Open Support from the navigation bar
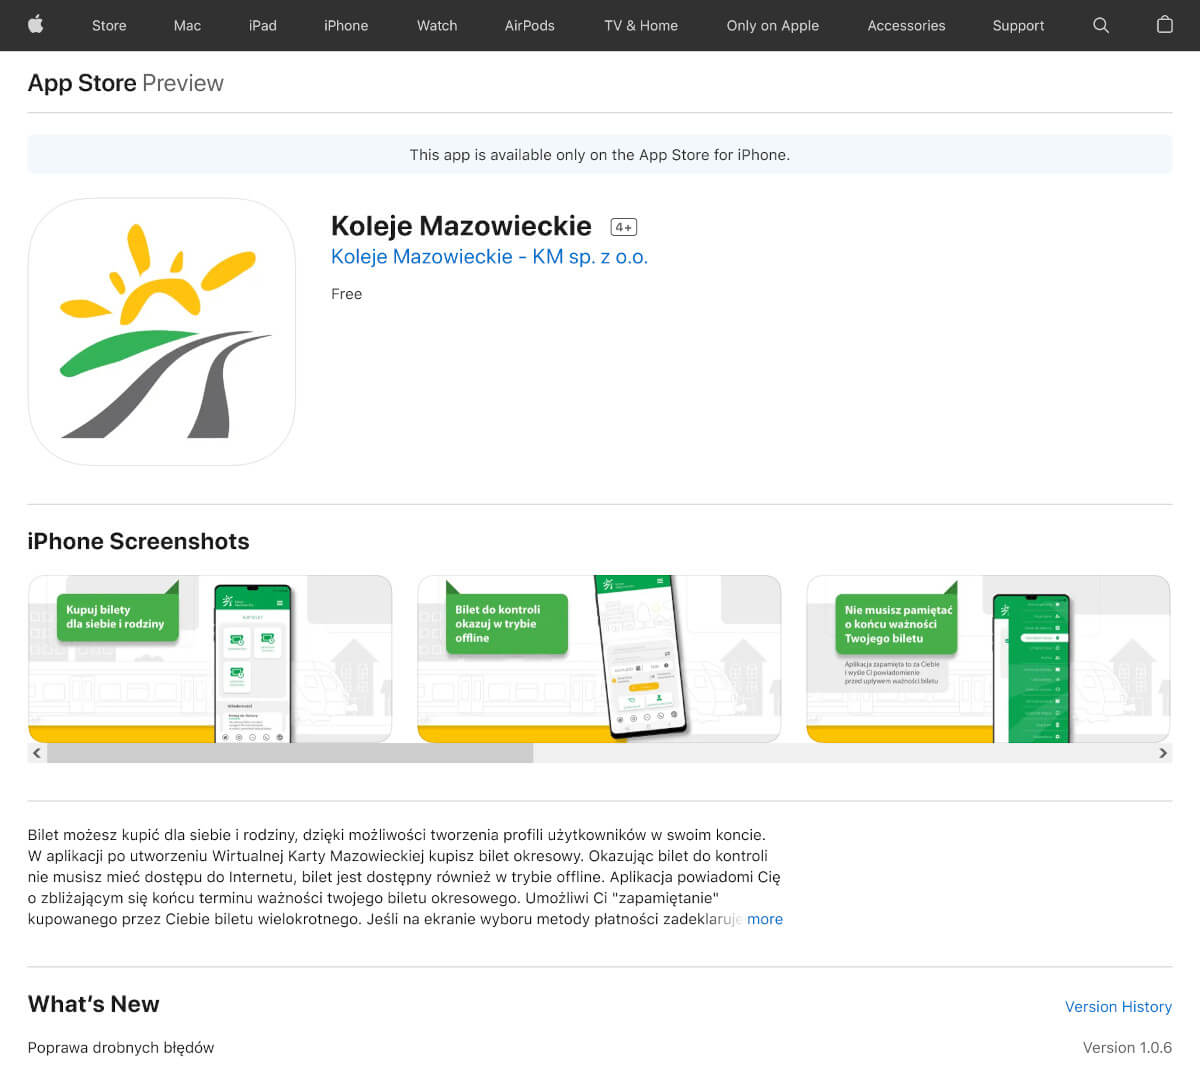Screen dimensions: 1200x1068 tap(1018, 25)
